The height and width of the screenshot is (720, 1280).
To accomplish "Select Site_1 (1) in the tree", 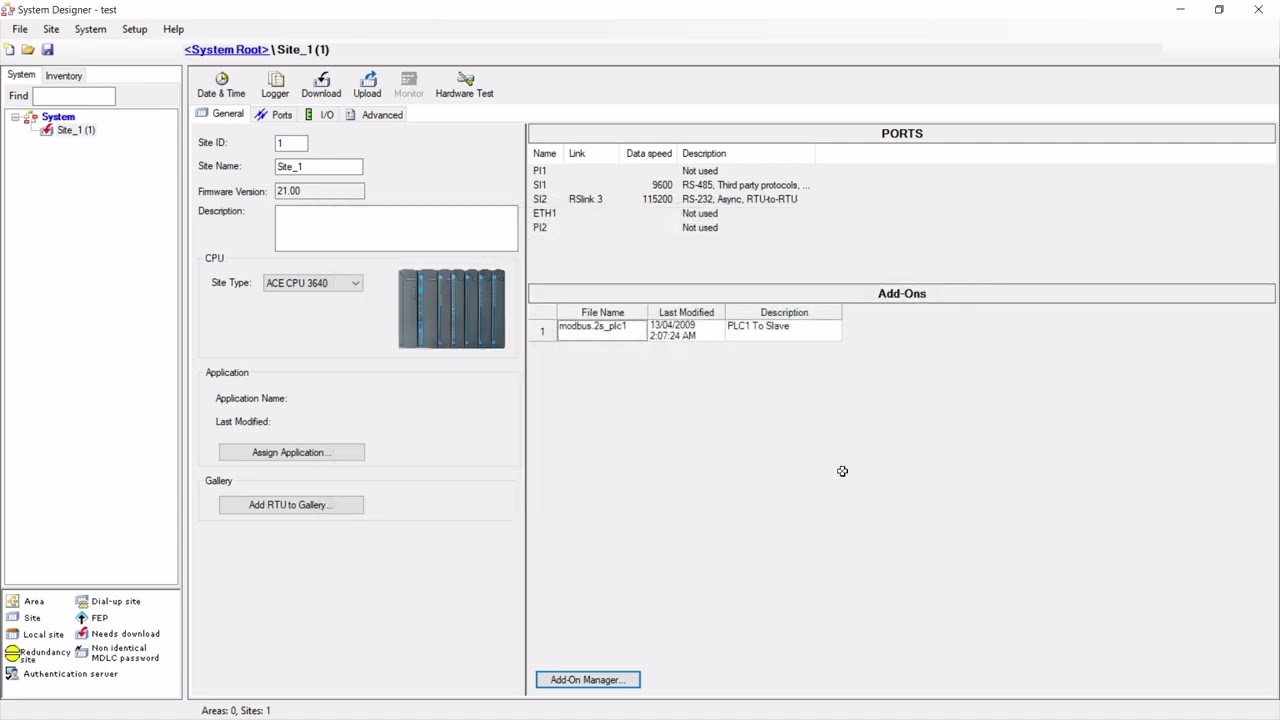I will [76, 130].
